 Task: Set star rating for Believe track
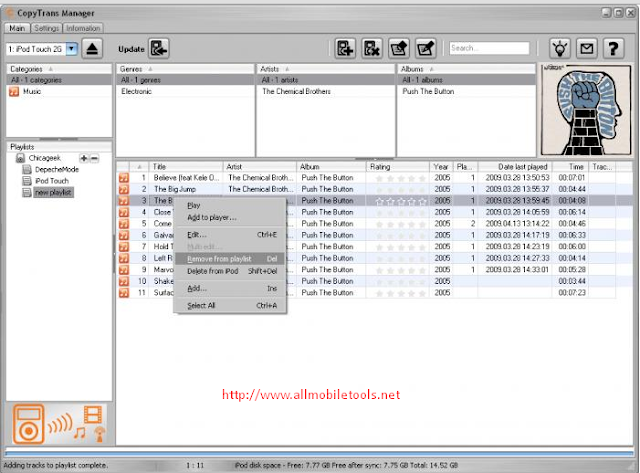point(400,178)
